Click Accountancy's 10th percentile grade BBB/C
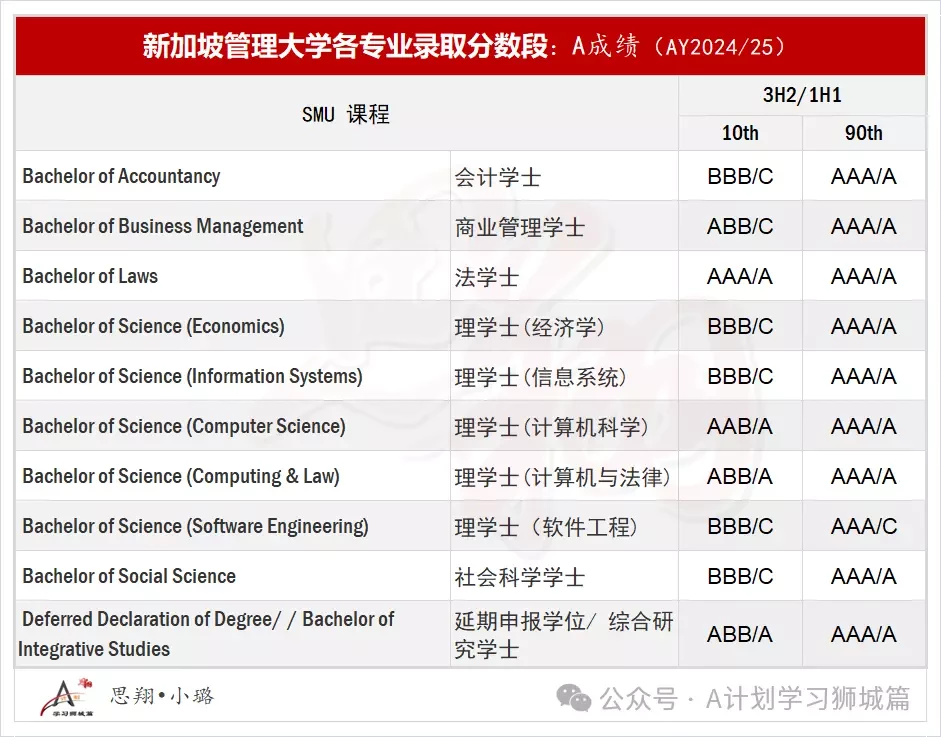Viewport: 941px width, 737px height. [740, 176]
